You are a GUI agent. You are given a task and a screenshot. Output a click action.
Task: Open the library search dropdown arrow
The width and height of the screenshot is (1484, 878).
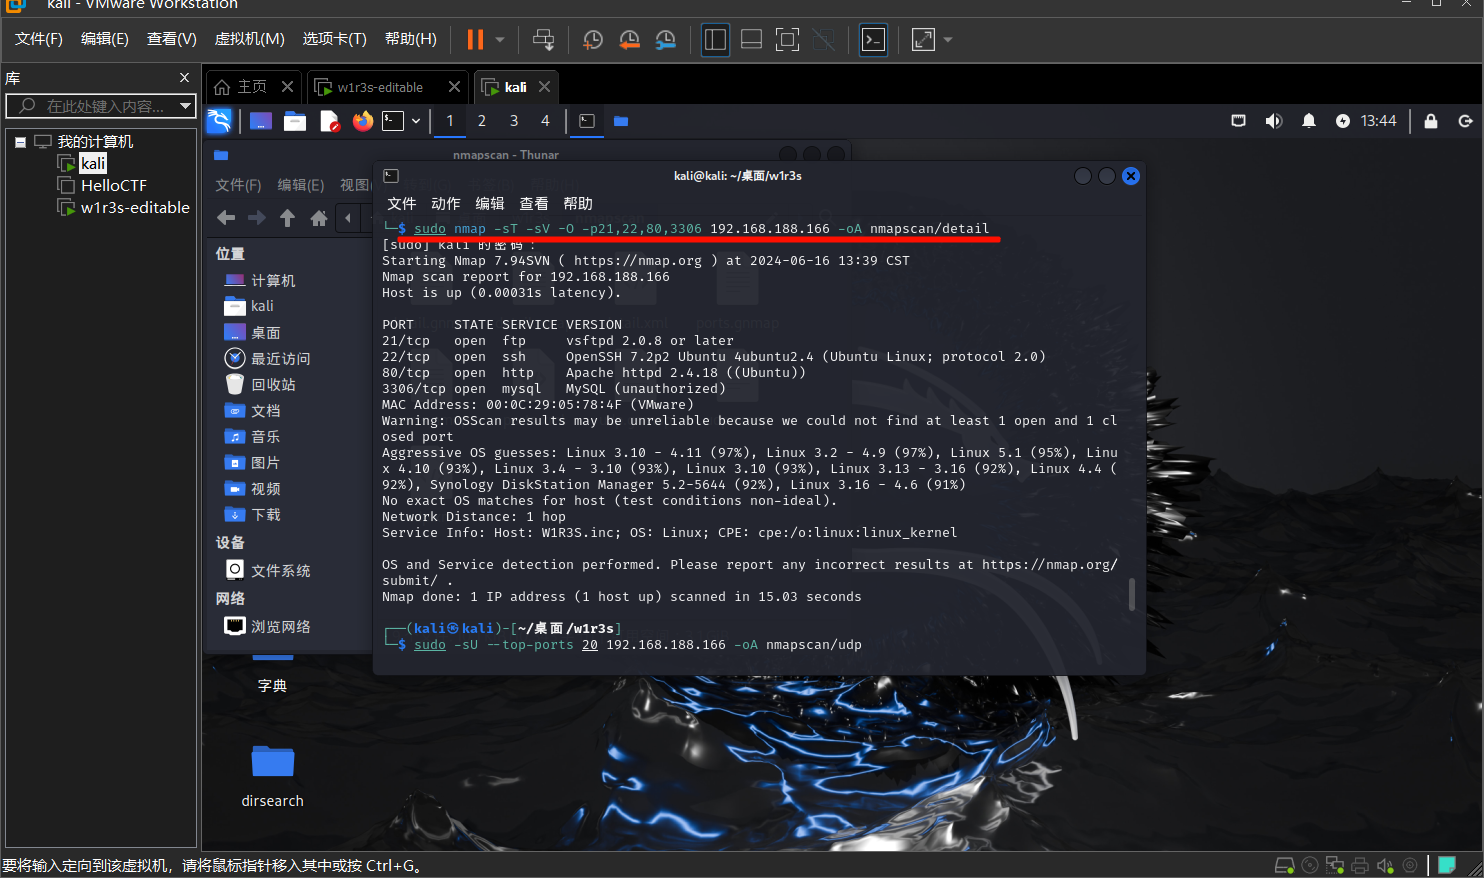tap(185, 106)
